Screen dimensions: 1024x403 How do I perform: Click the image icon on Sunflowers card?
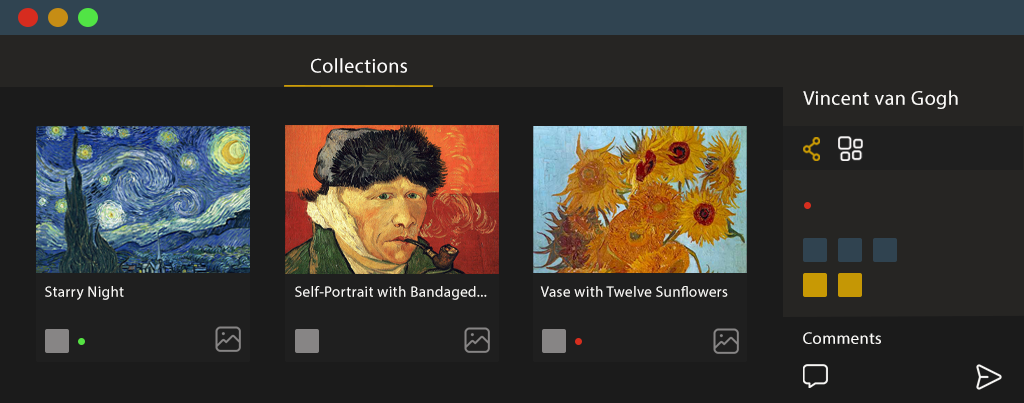tap(726, 340)
